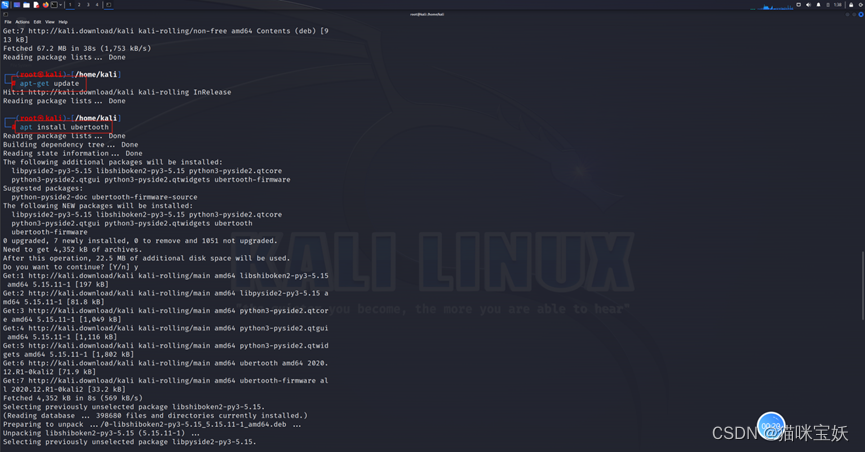Click the show desktop panel icon

(x=17, y=5)
